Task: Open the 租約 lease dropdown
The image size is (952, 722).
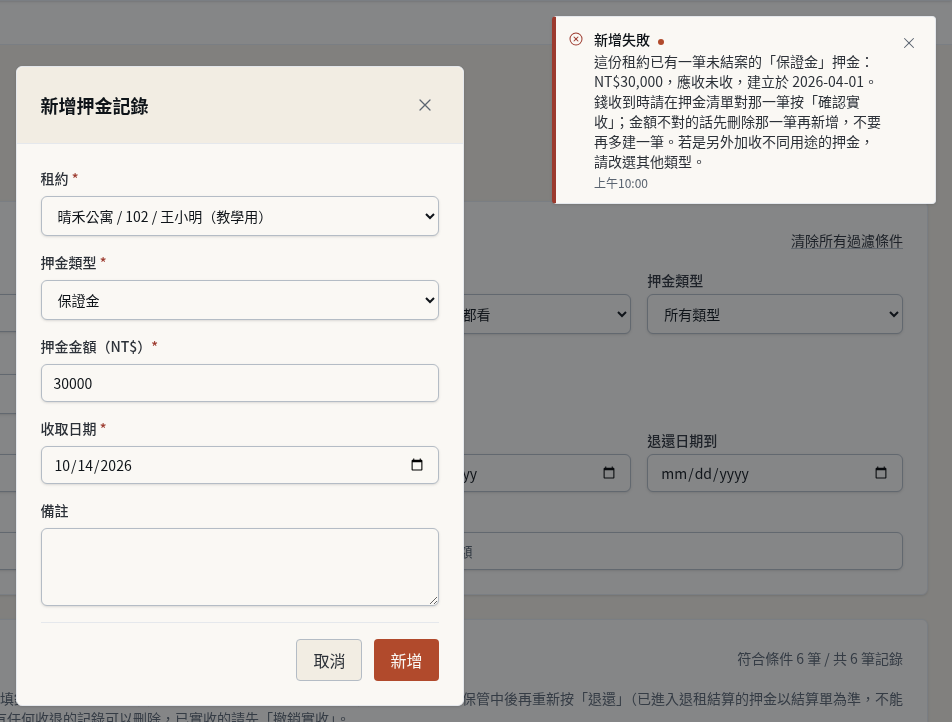Action: click(x=240, y=216)
